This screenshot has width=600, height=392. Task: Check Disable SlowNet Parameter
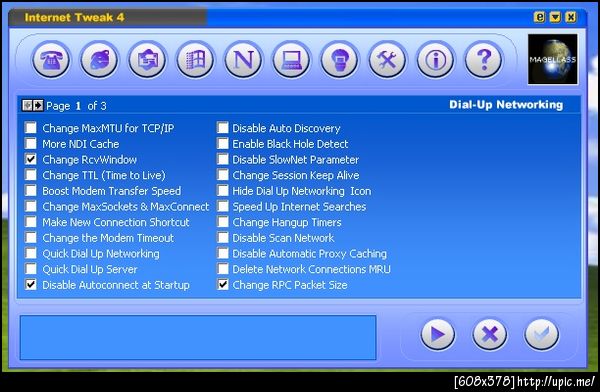(x=223, y=159)
